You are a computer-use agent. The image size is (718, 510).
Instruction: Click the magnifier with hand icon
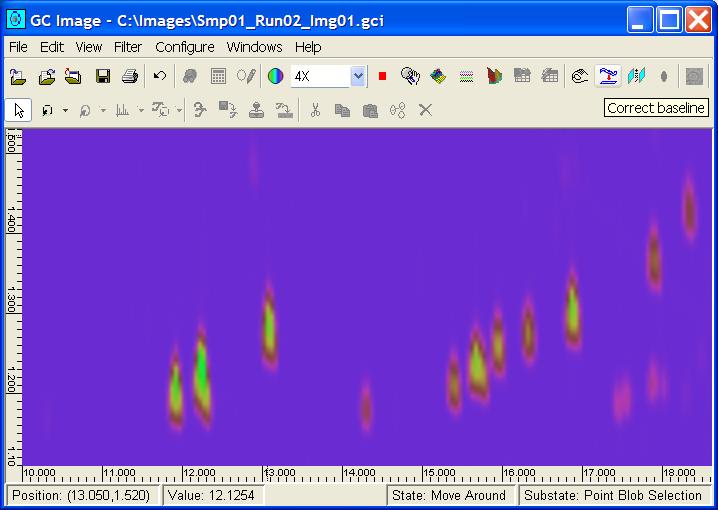pyautogui.click(x=410, y=76)
